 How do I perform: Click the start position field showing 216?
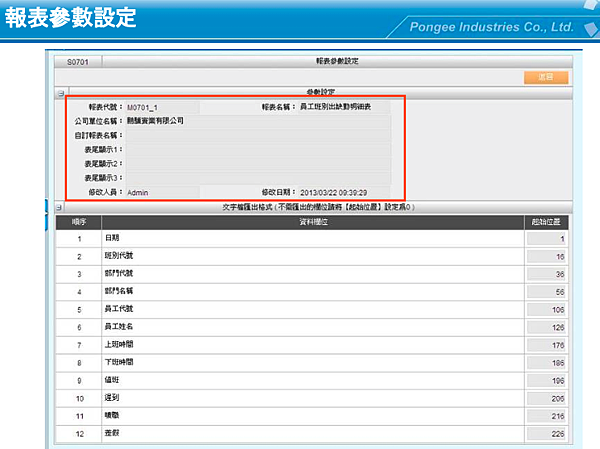click(546, 416)
